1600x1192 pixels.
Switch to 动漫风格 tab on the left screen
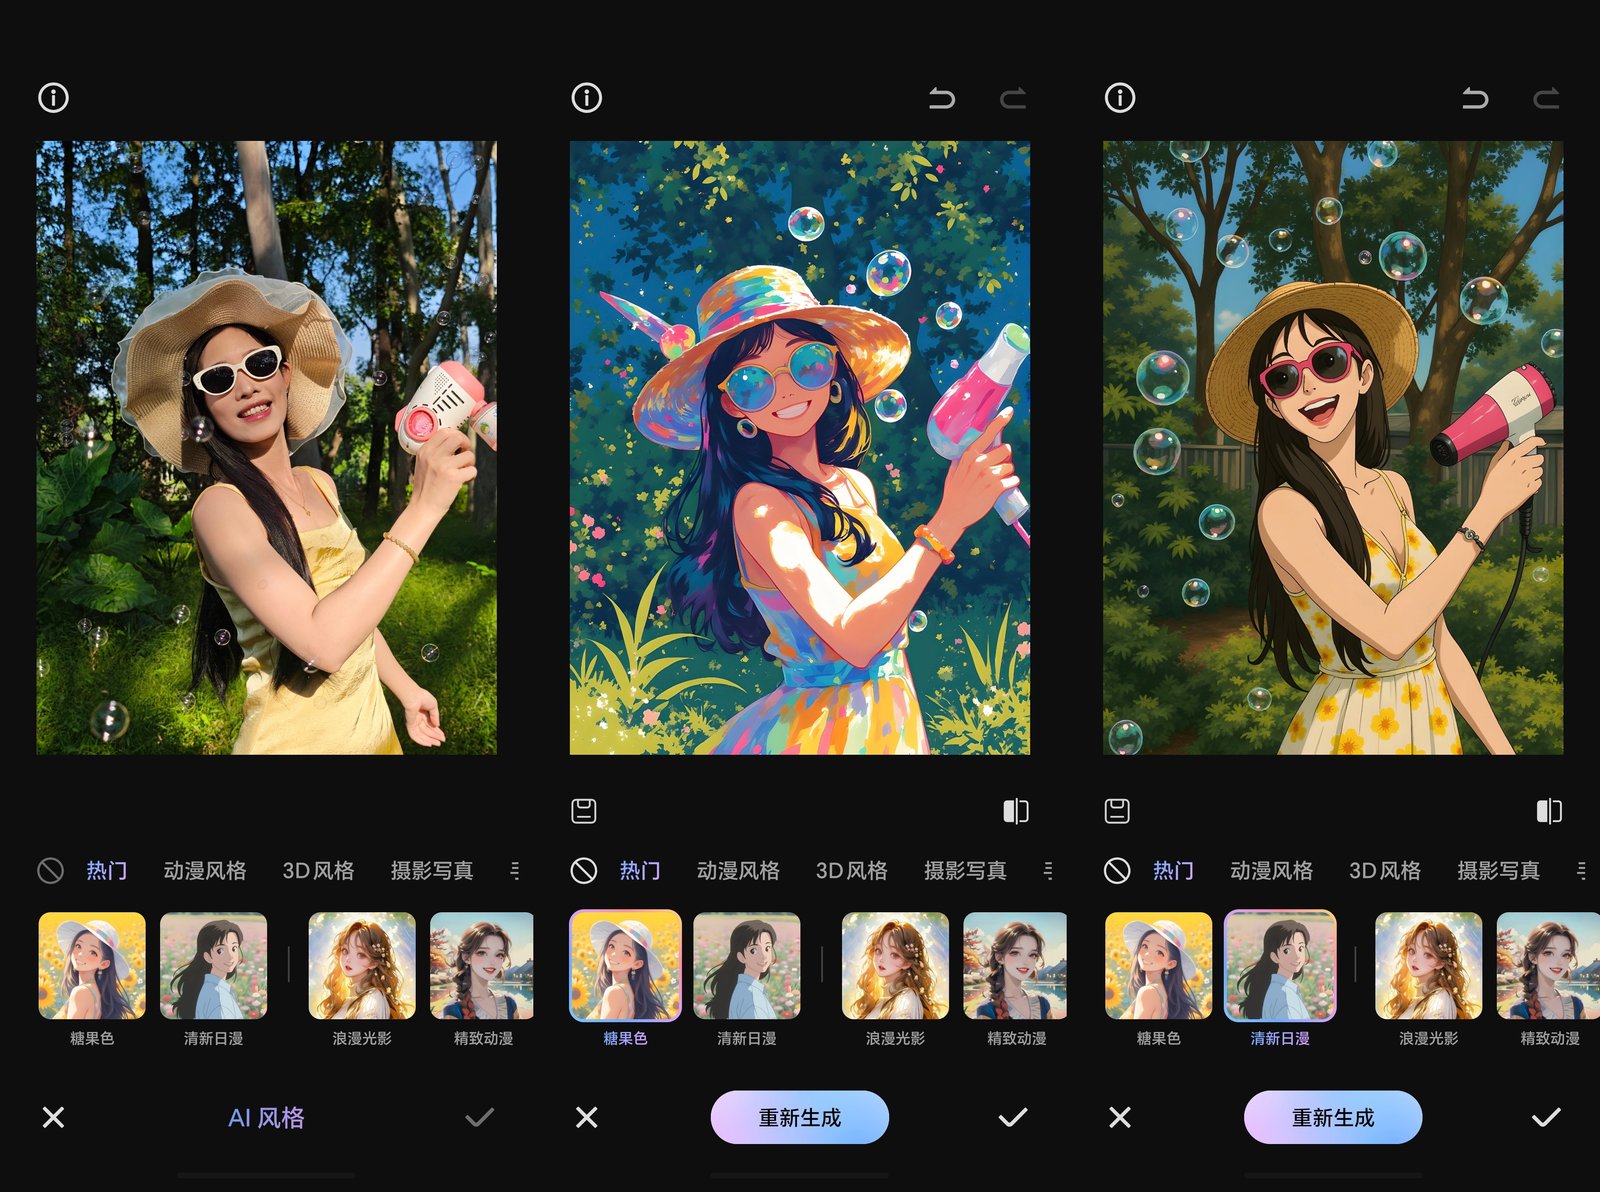point(205,871)
